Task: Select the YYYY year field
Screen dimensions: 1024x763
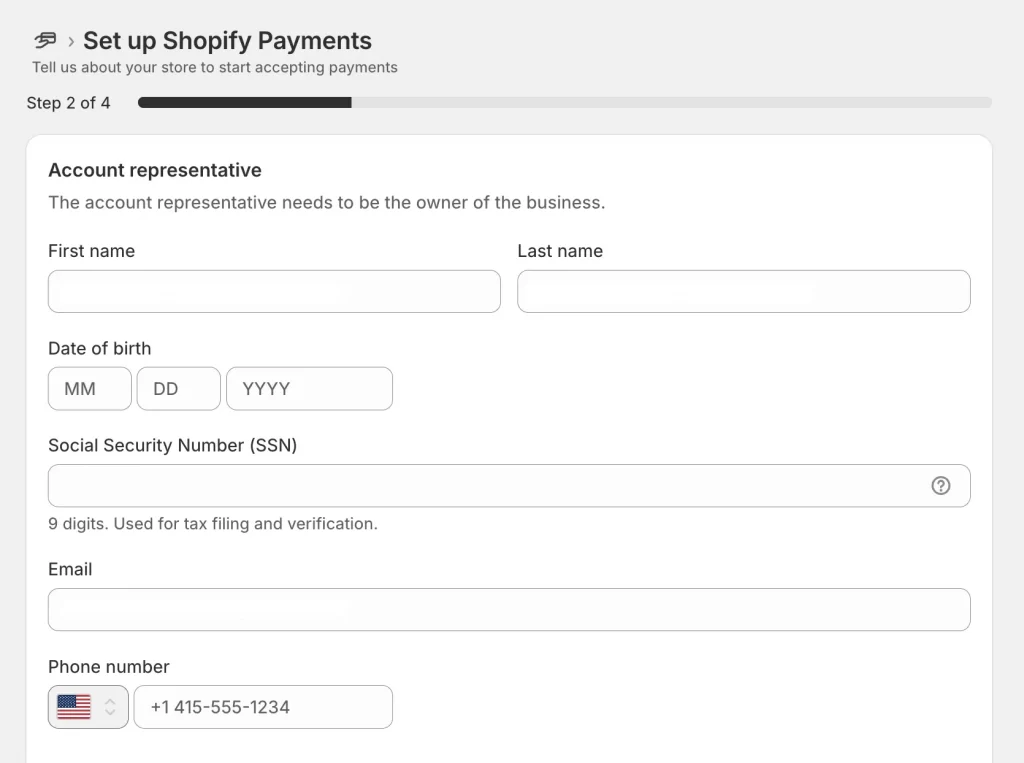Action: (310, 389)
